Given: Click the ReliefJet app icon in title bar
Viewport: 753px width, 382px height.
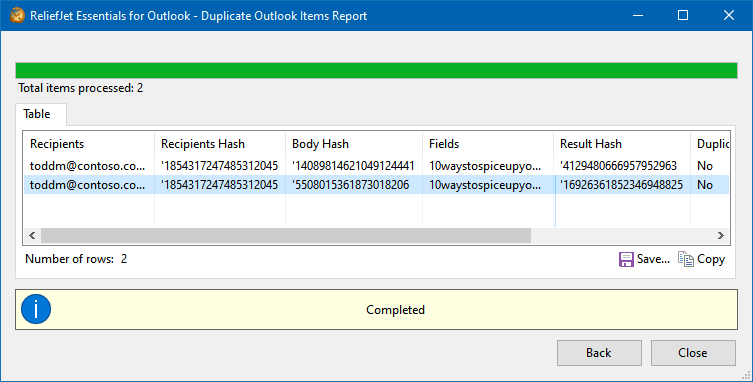Looking at the screenshot, I should (x=17, y=15).
